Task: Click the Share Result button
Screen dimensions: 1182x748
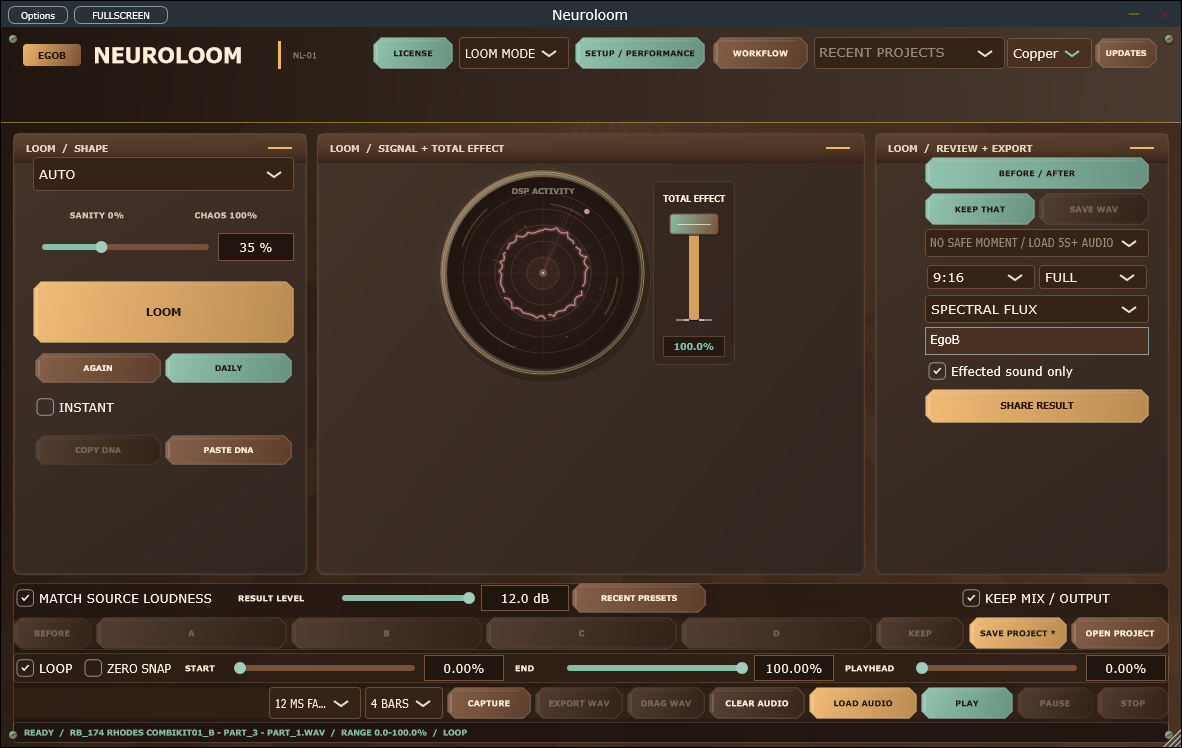Action: point(1037,406)
